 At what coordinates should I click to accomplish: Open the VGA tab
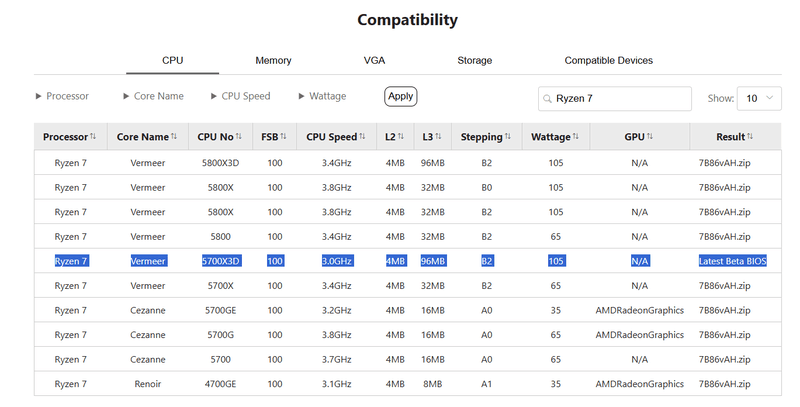point(374,60)
